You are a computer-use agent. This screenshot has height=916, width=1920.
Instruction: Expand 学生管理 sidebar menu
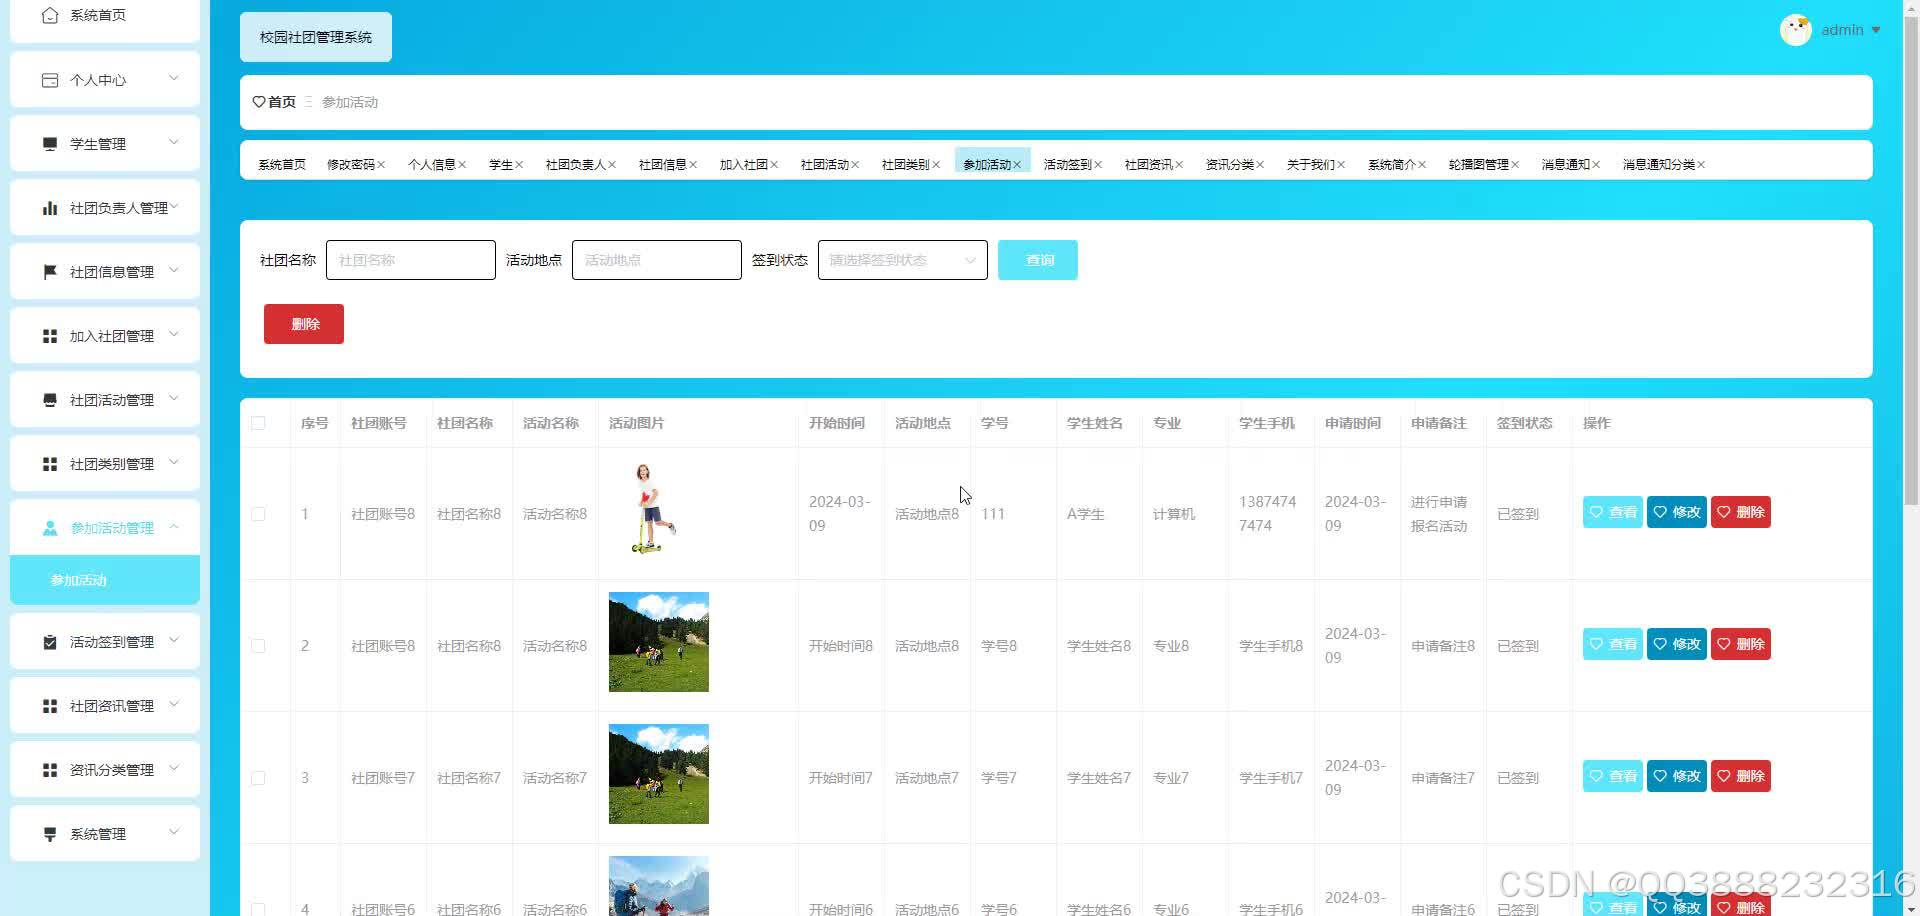(174, 142)
